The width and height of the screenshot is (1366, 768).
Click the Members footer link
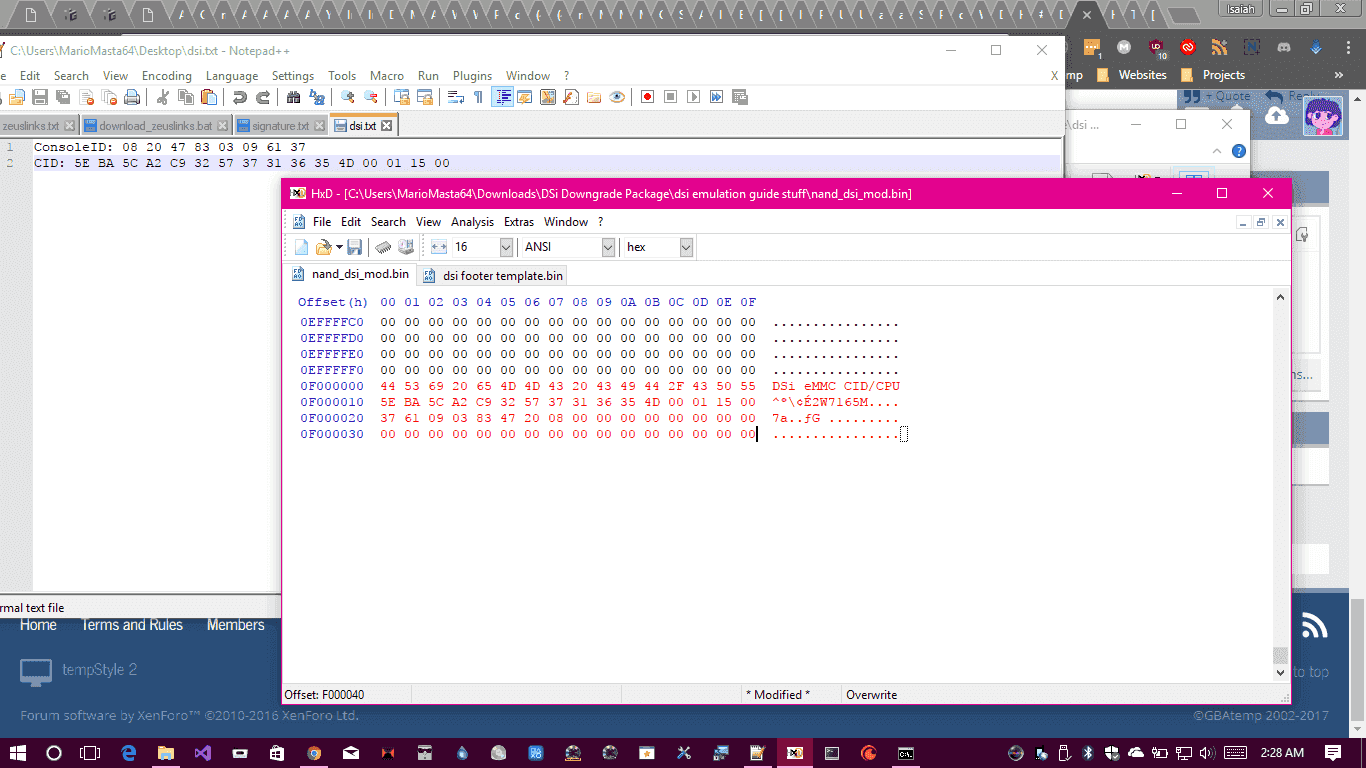[x=236, y=625]
